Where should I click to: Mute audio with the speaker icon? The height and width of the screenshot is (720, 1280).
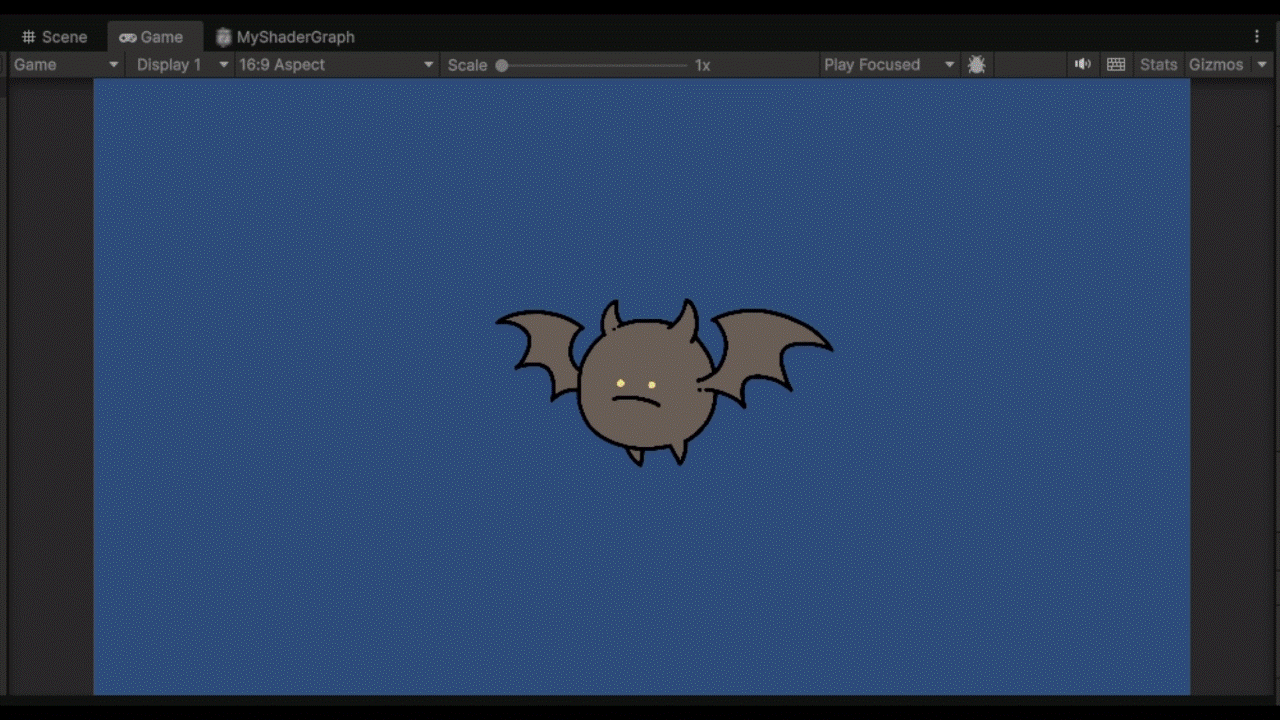[x=1082, y=65]
